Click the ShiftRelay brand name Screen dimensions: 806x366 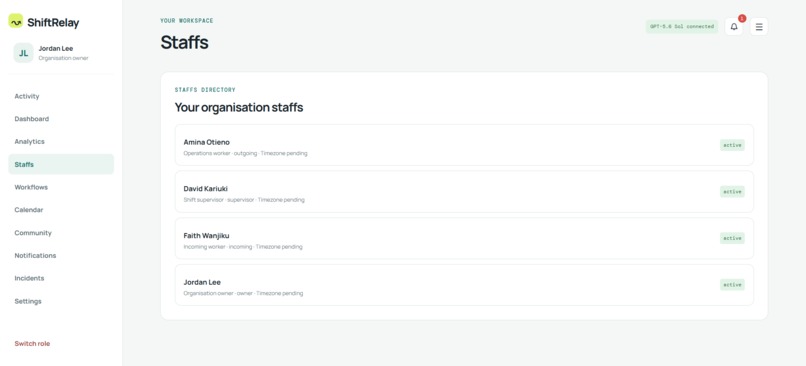tap(53, 23)
